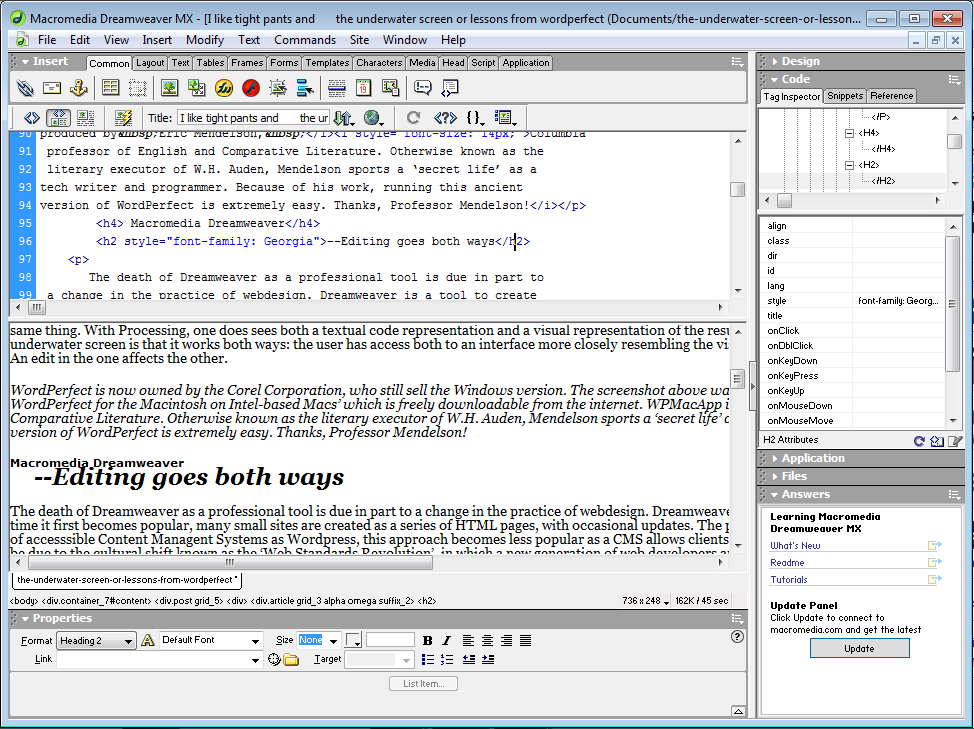Switch to the Reference tab in Code panel
The height and width of the screenshot is (729, 974).
point(891,96)
